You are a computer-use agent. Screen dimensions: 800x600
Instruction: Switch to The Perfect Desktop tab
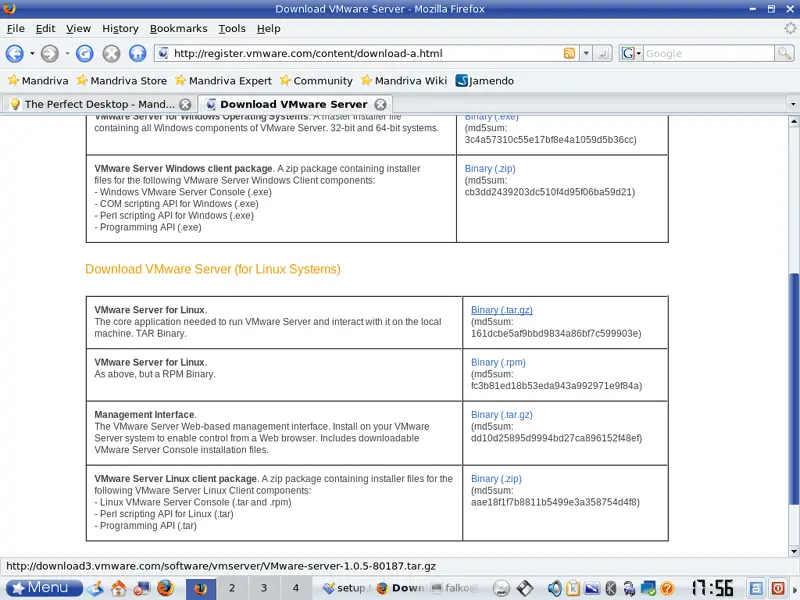99,104
